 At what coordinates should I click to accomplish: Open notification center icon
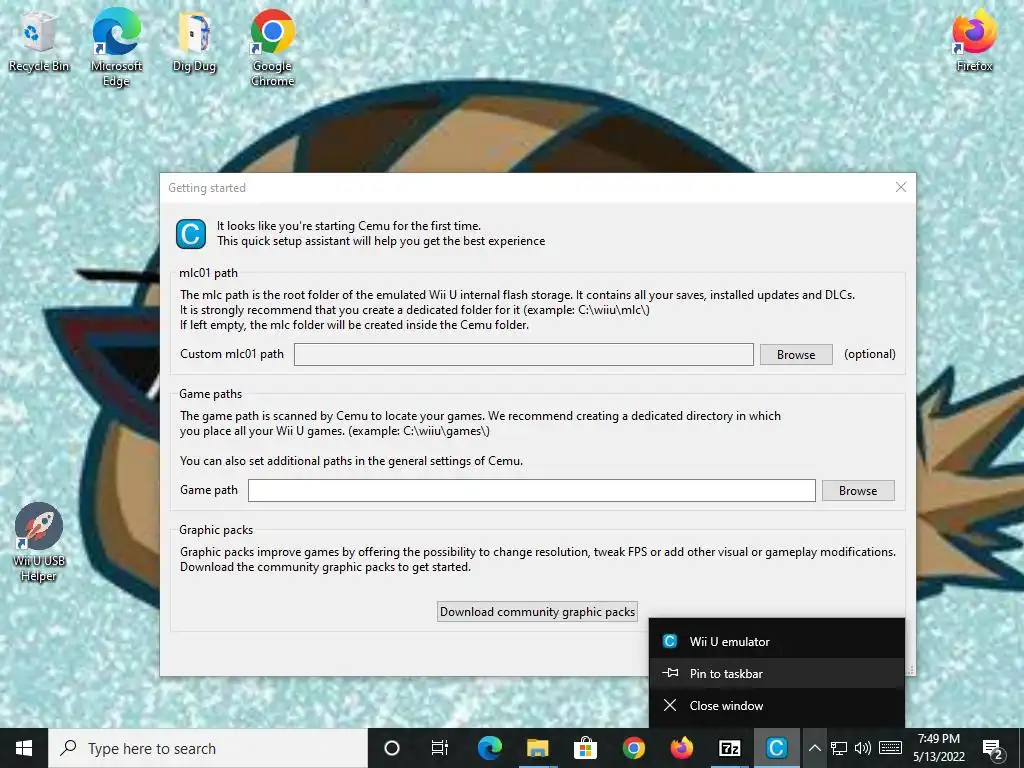pyautogui.click(x=992, y=749)
